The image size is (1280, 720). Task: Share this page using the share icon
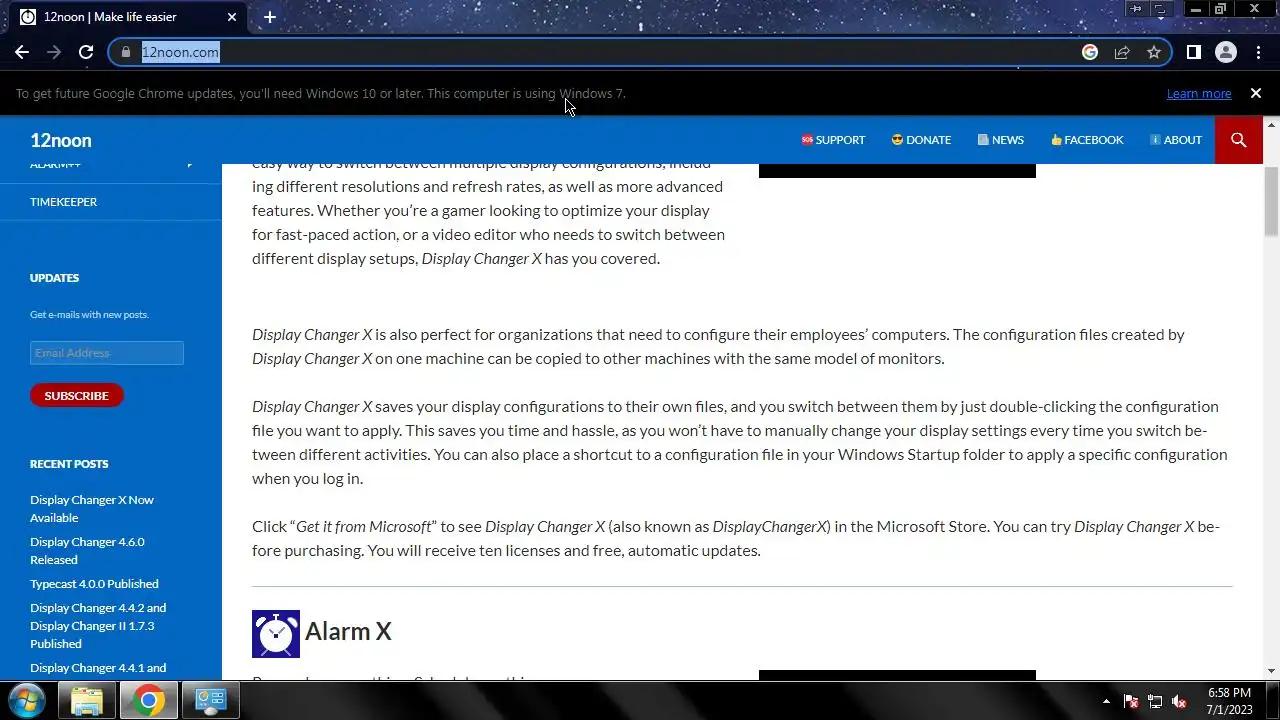tap(1122, 52)
